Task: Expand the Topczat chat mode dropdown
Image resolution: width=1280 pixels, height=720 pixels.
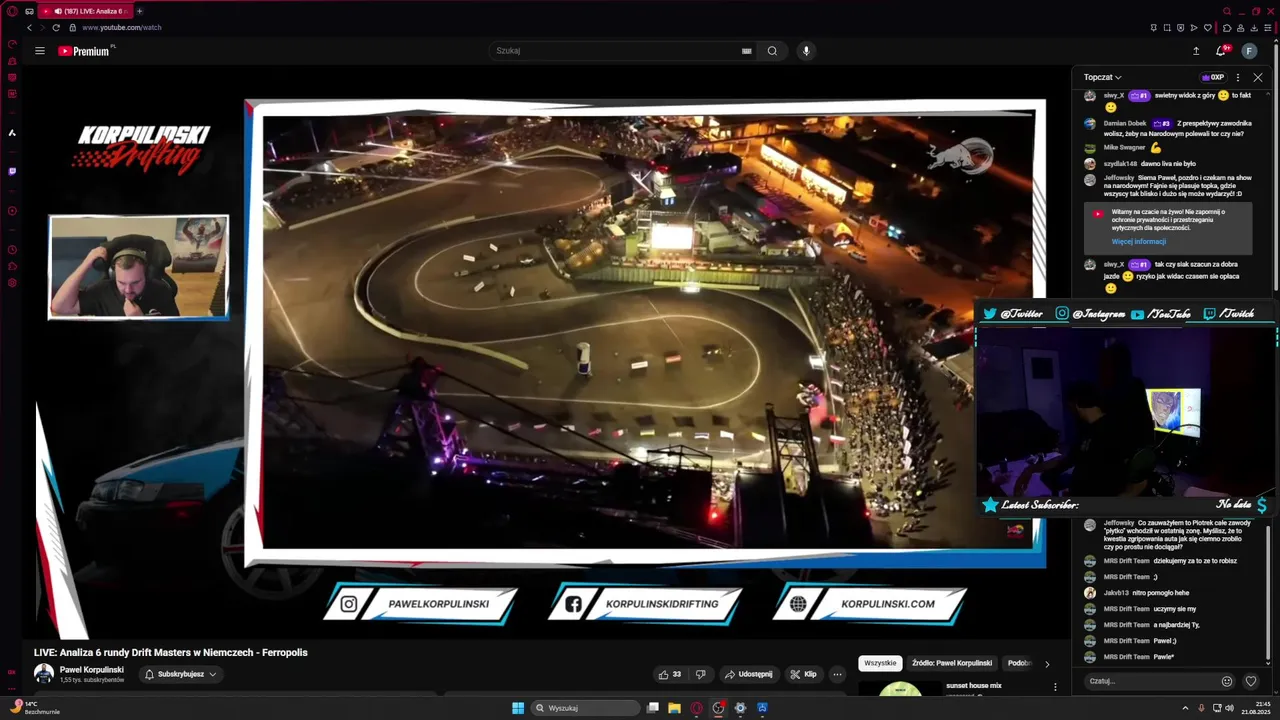Action: tap(1103, 77)
